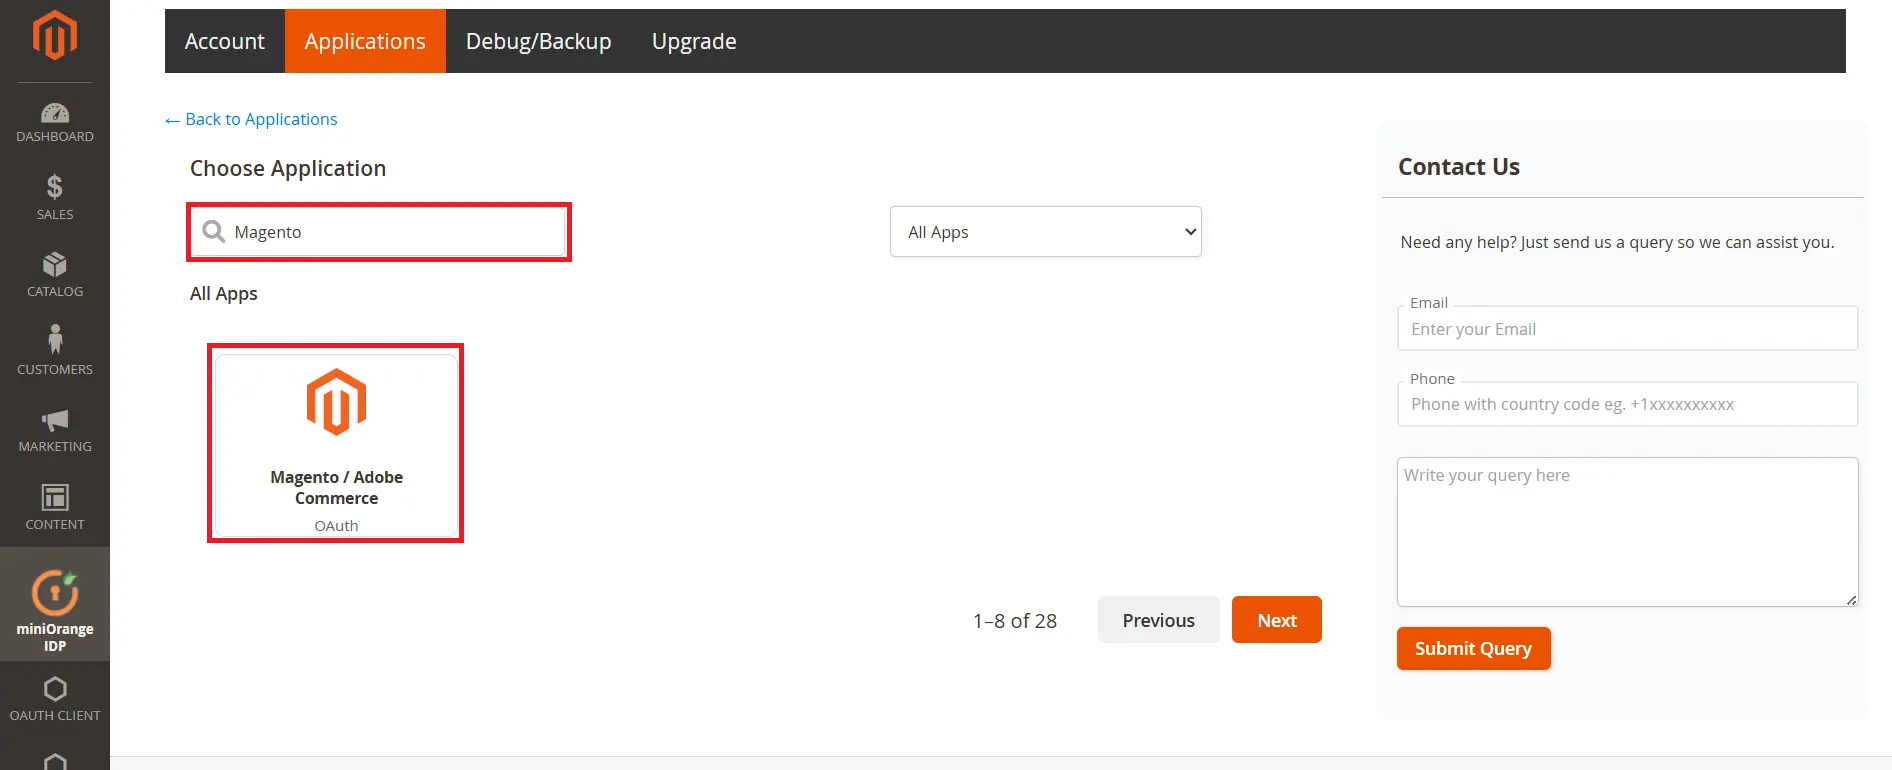Click the textarea resize grip in the query box

pyautogui.click(x=1851, y=600)
